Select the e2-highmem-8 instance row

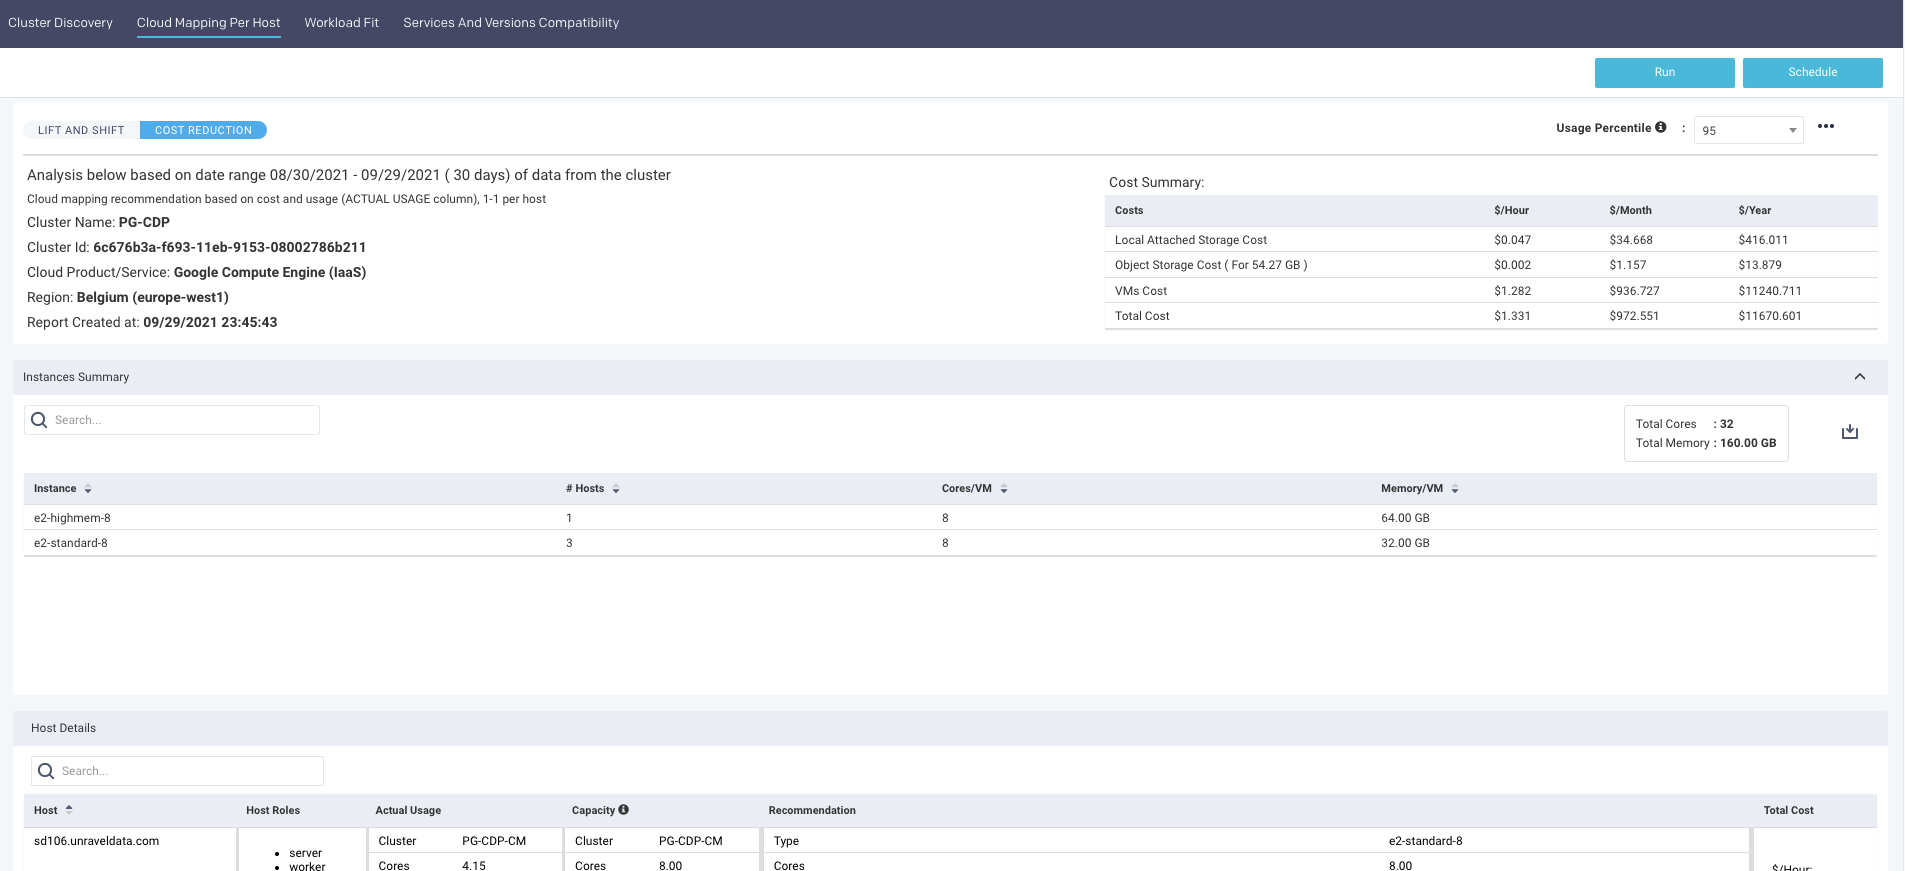tap(950, 518)
